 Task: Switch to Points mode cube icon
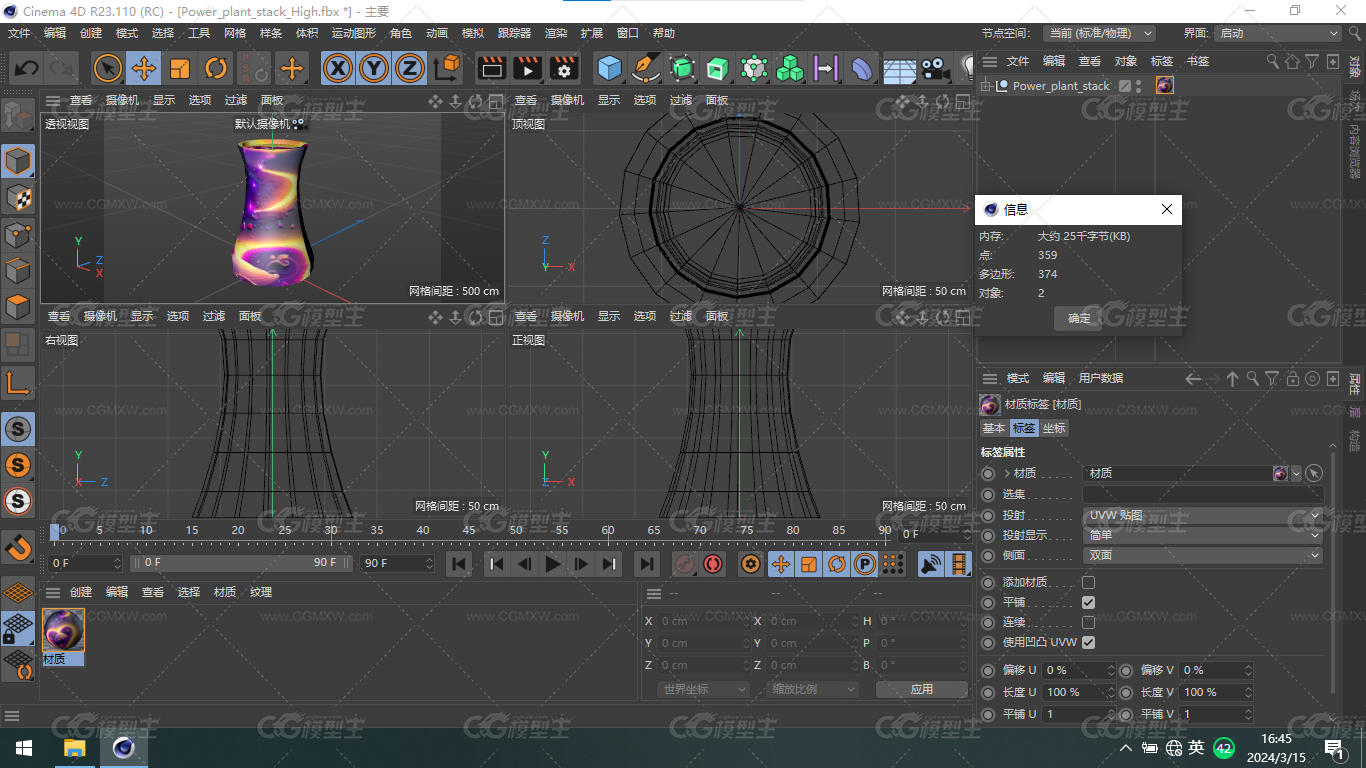pyautogui.click(x=19, y=234)
